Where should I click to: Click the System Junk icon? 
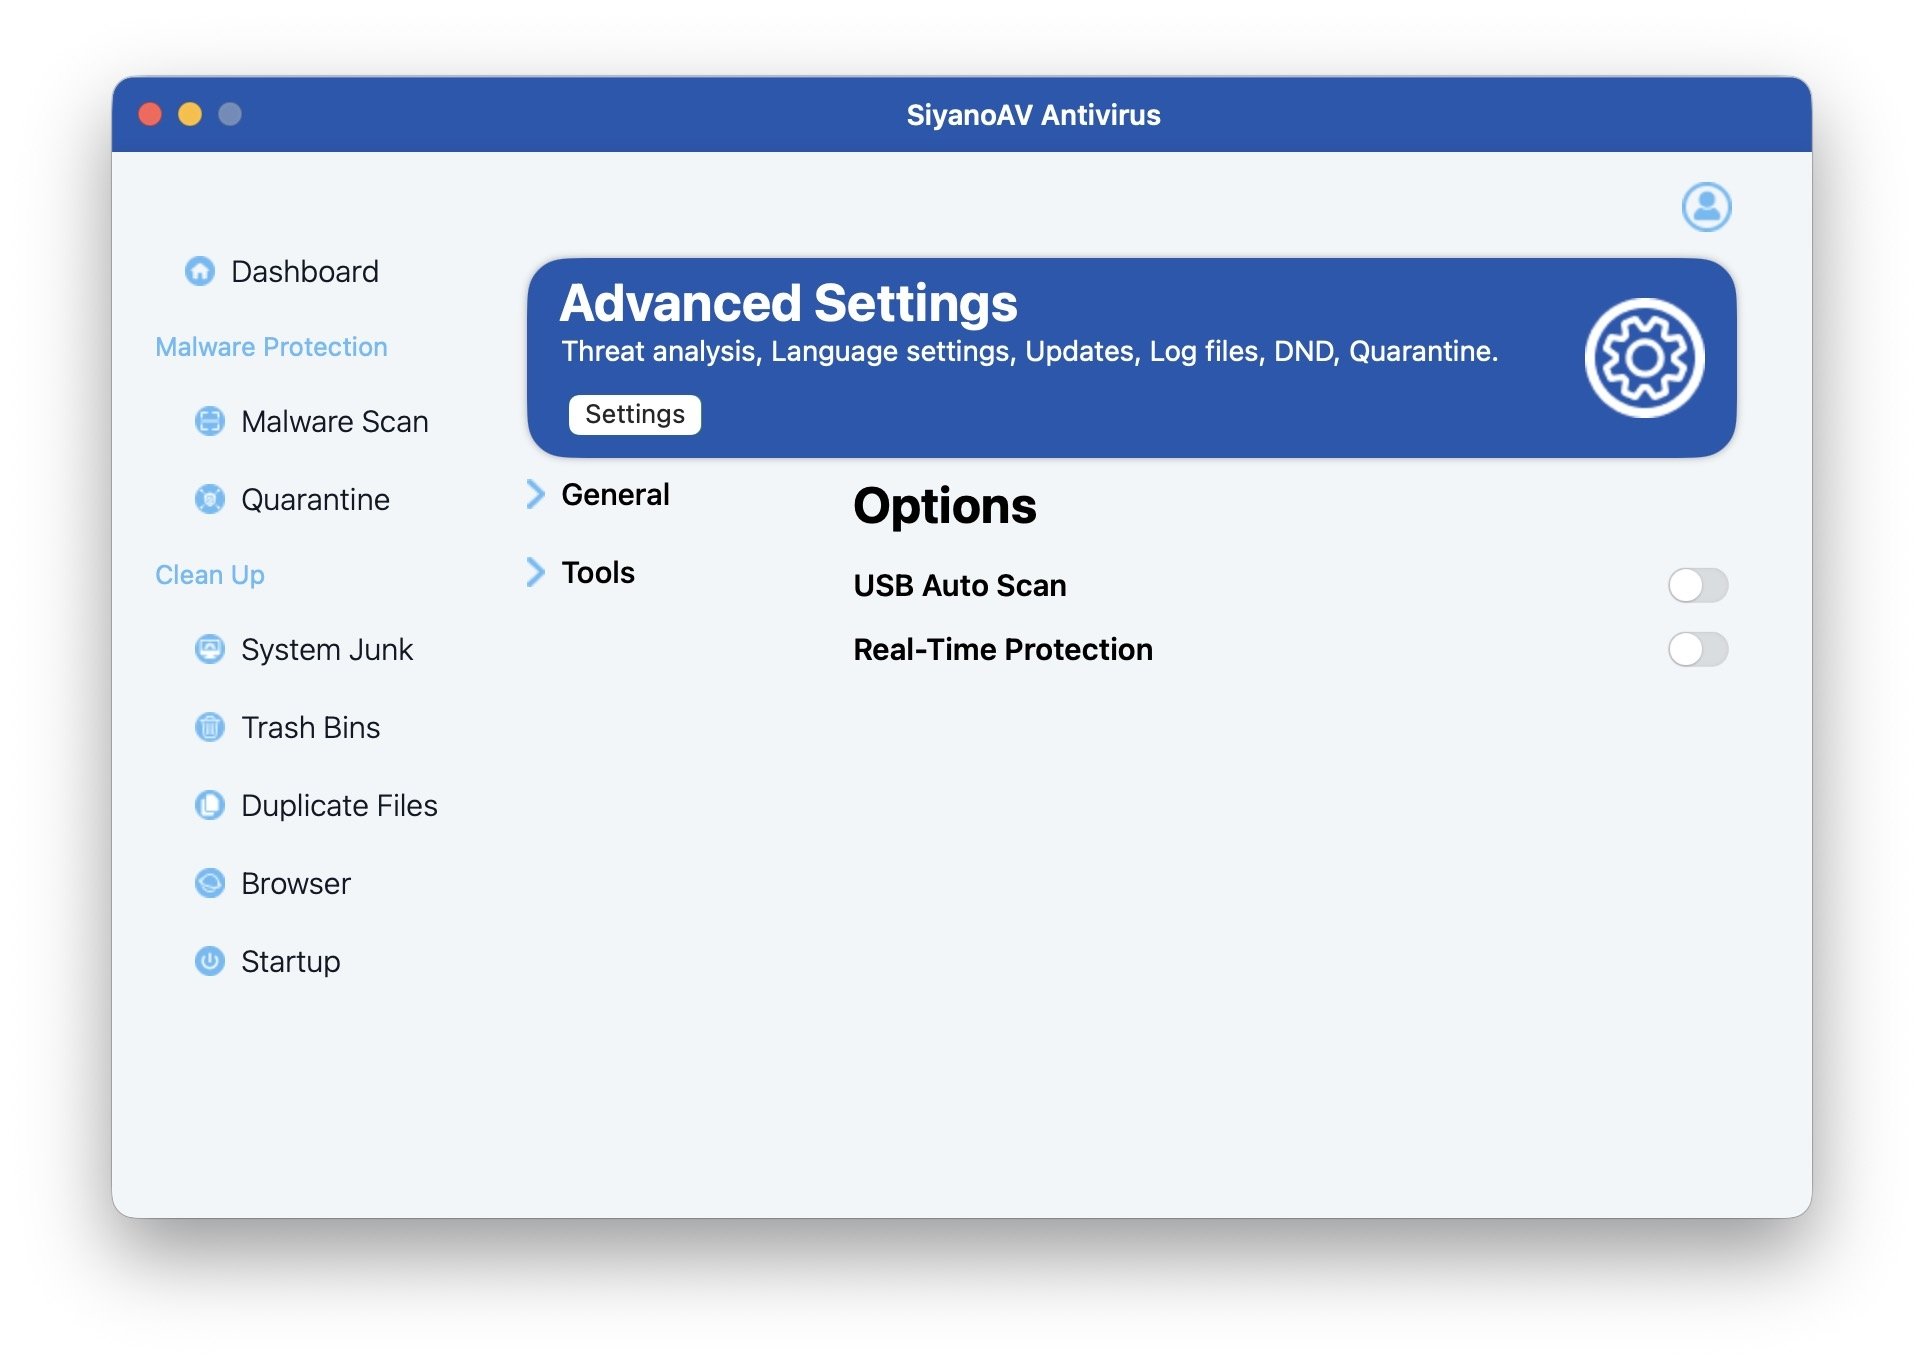pos(209,649)
